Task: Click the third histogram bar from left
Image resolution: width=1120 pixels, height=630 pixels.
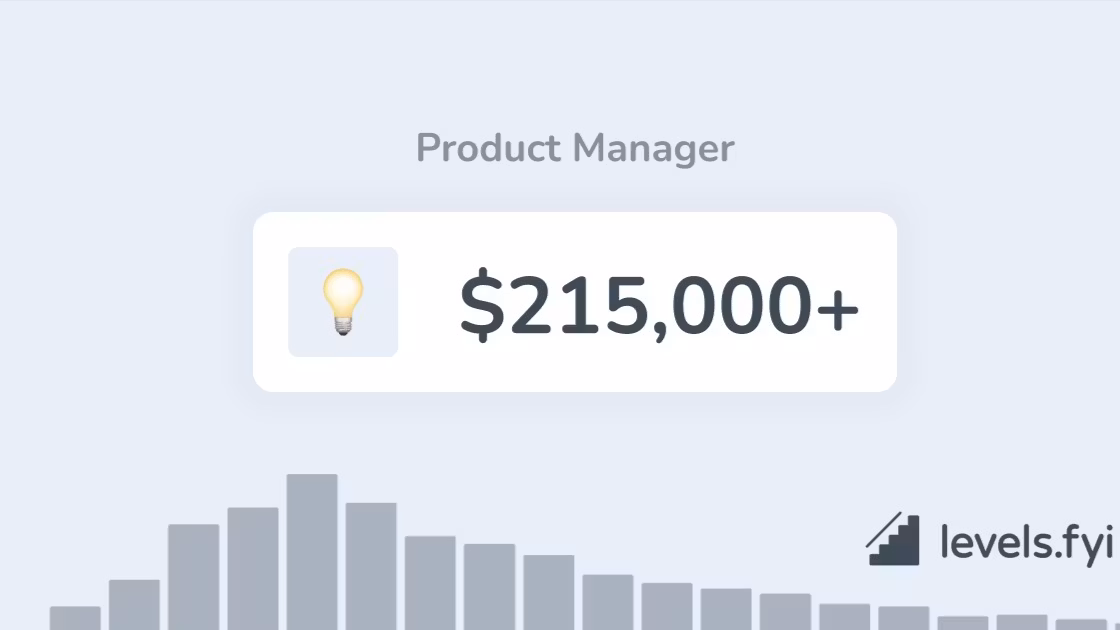Action: 193,577
